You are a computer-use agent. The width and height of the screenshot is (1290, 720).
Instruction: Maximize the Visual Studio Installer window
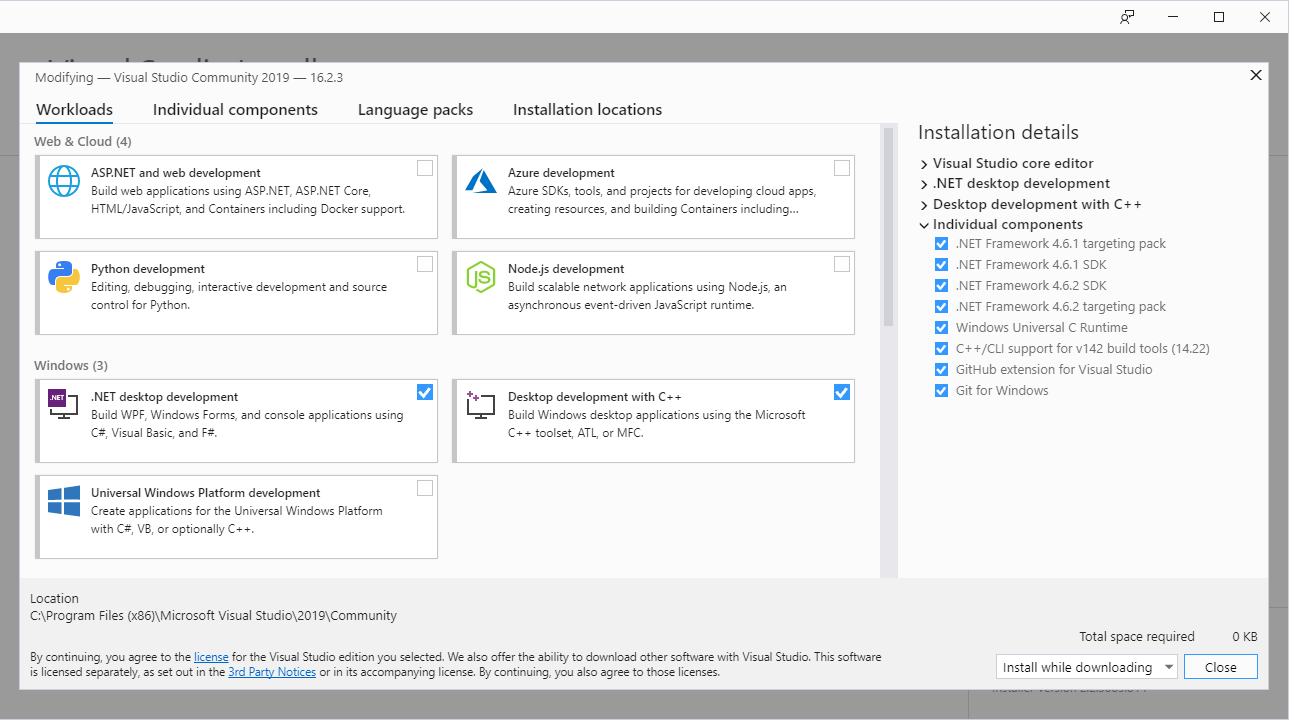1219,16
